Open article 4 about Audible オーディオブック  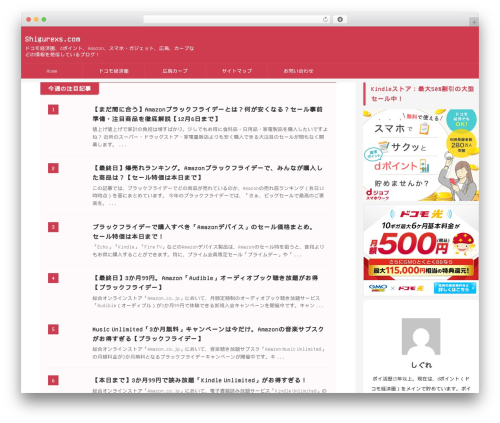click(x=205, y=283)
